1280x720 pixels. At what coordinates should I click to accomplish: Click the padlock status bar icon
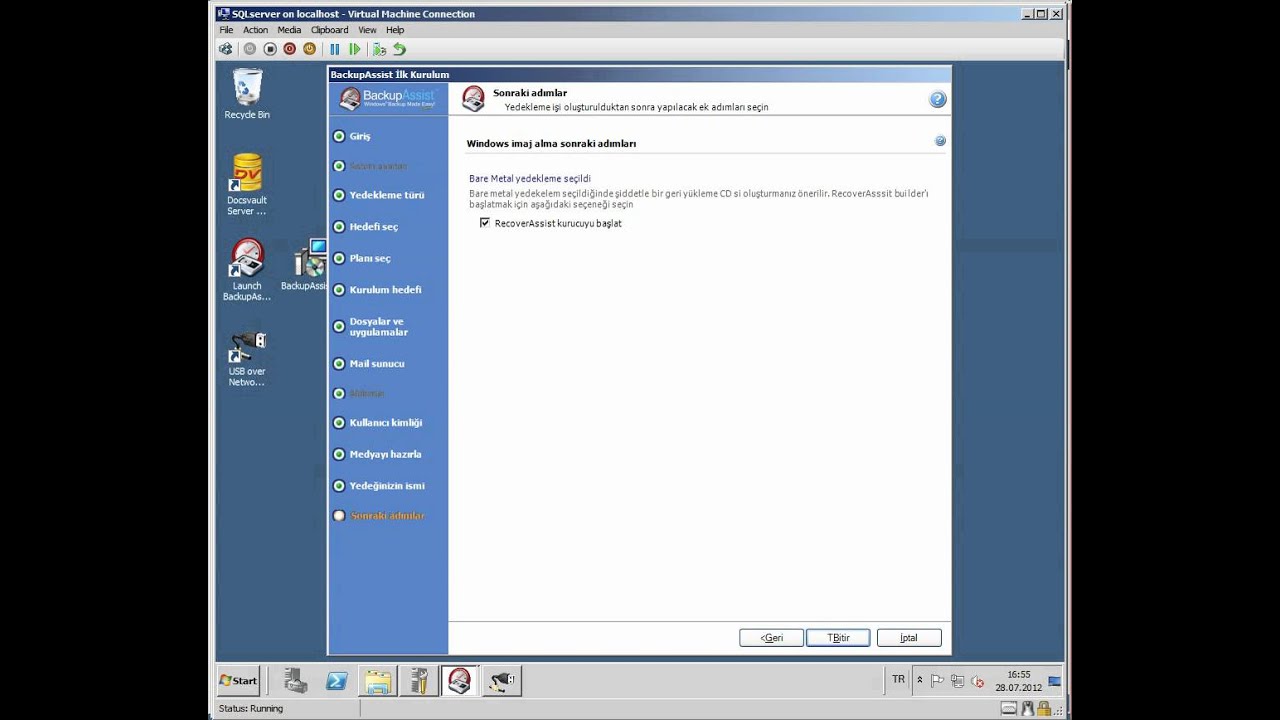coord(1044,708)
